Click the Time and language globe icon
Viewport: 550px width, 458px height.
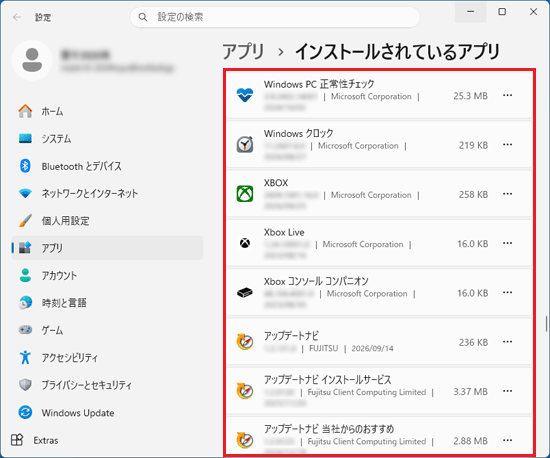click(x=25, y=303)
